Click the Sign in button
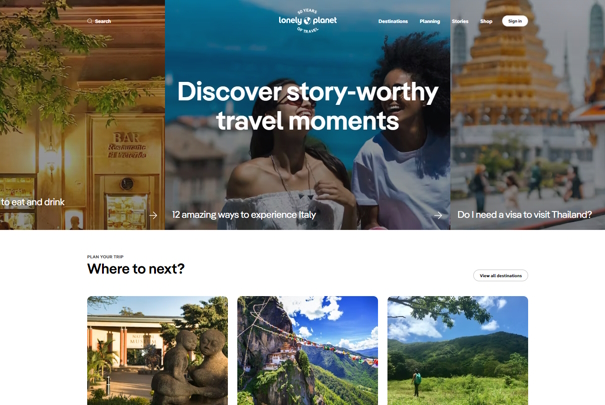Viewport: 605px width, 405px height. point(515,21)
